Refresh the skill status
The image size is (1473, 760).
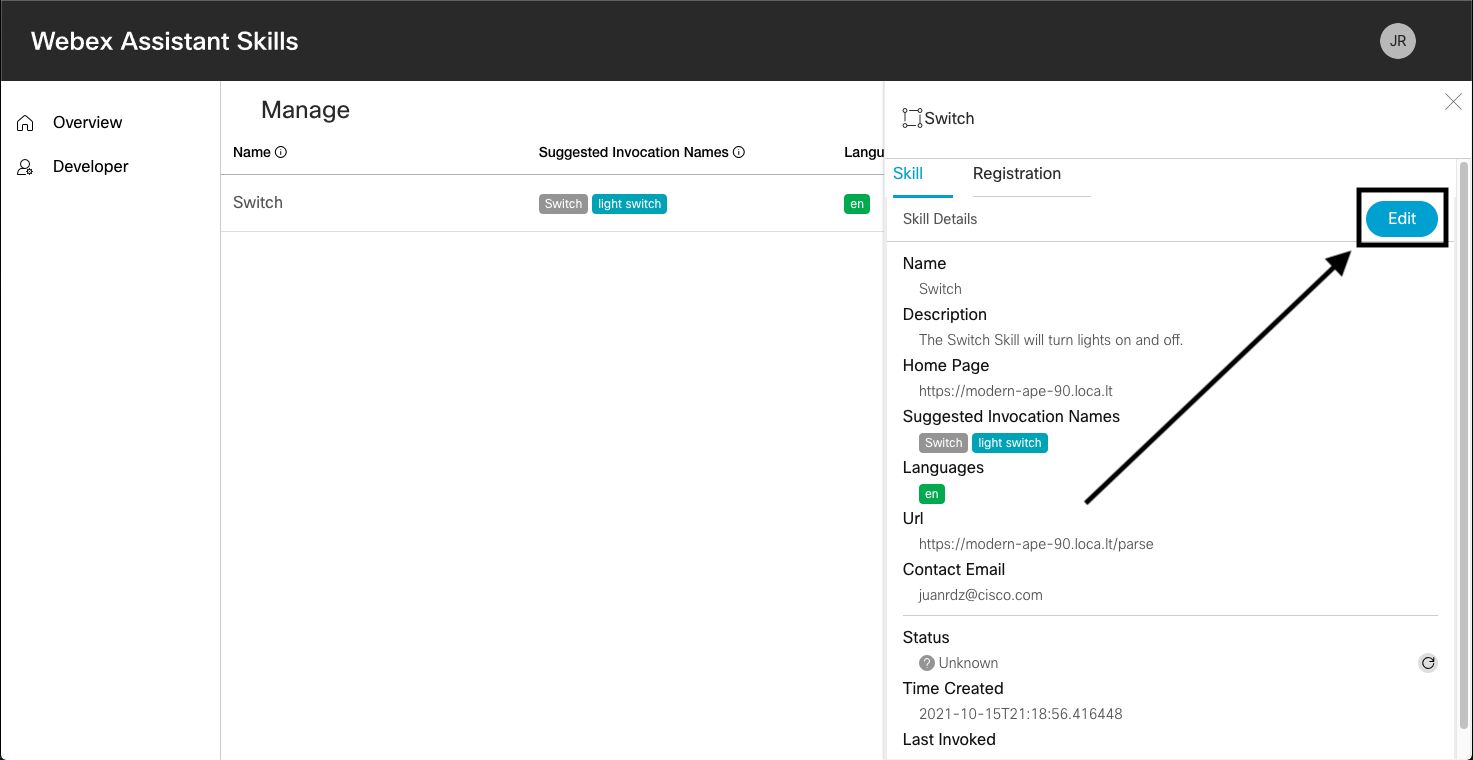[1428, 662]
